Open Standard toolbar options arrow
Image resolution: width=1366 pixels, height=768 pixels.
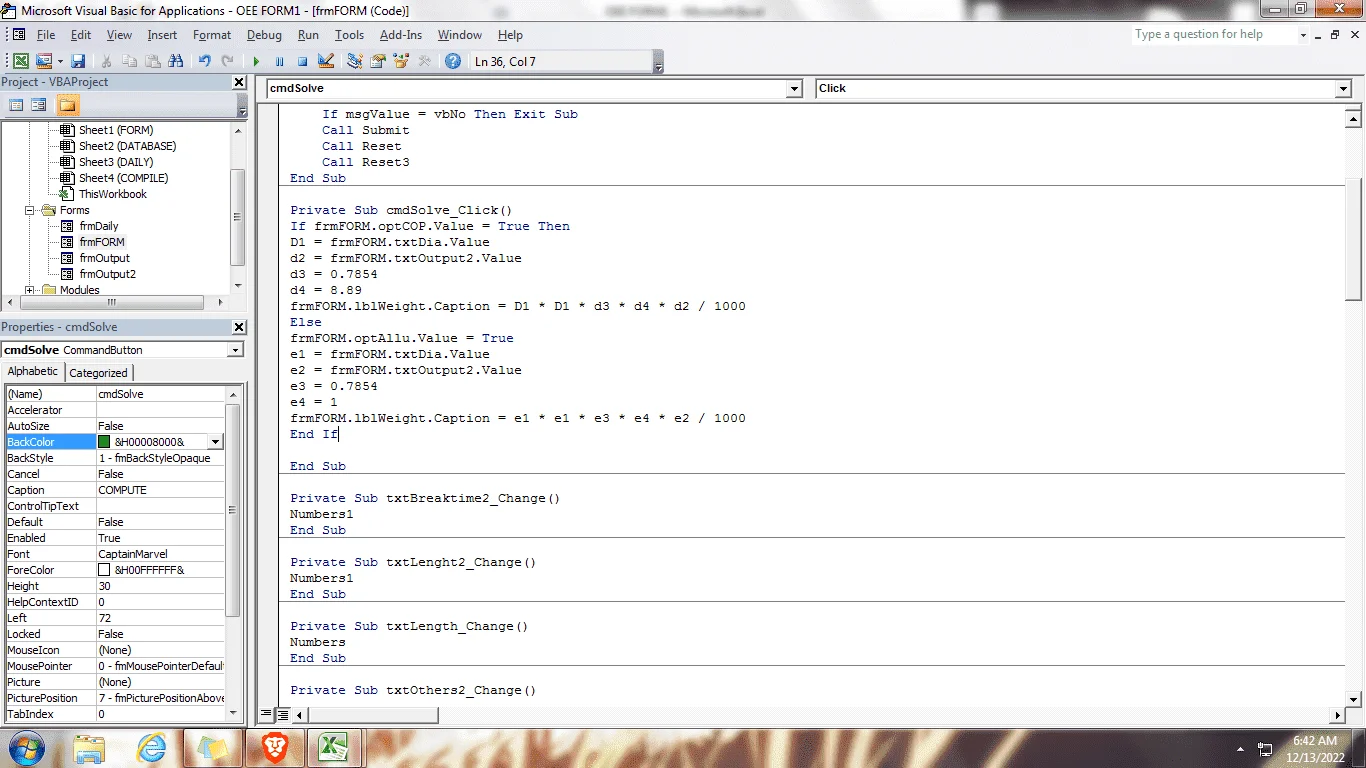(x=658, y=62)
